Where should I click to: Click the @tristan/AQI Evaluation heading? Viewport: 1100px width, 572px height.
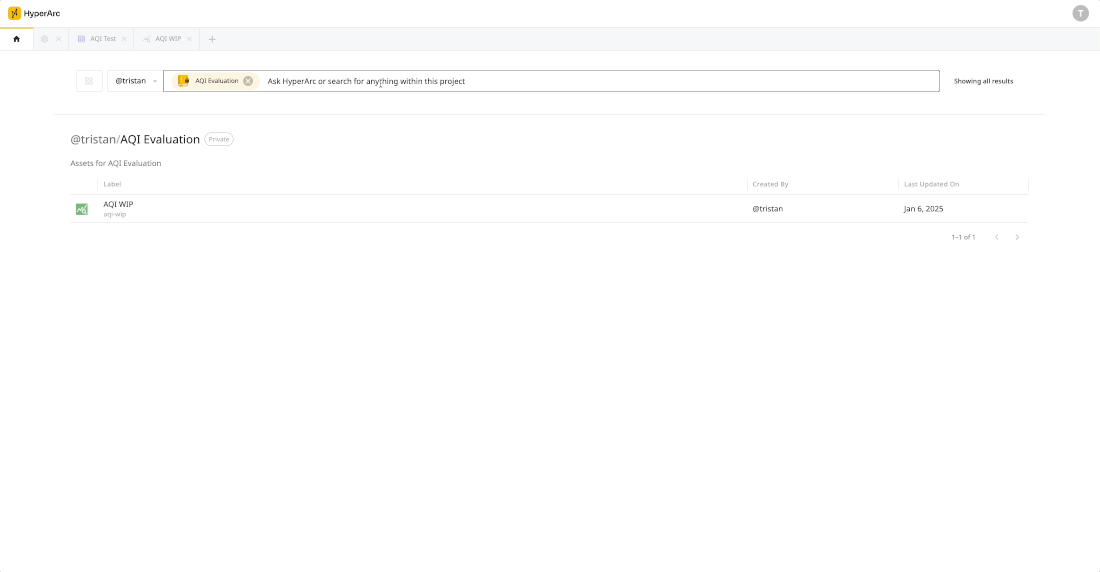[x=135, y=139]
